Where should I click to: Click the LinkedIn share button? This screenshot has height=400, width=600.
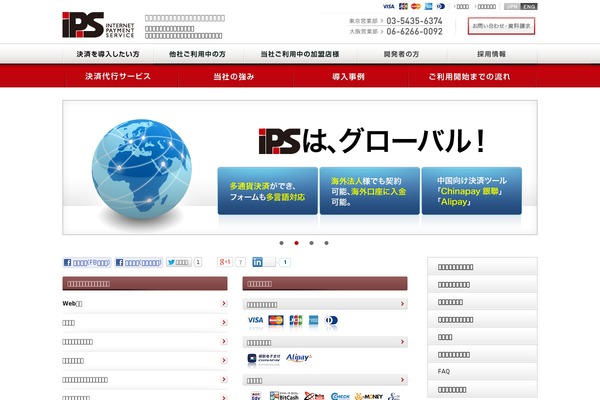(264, 262)
